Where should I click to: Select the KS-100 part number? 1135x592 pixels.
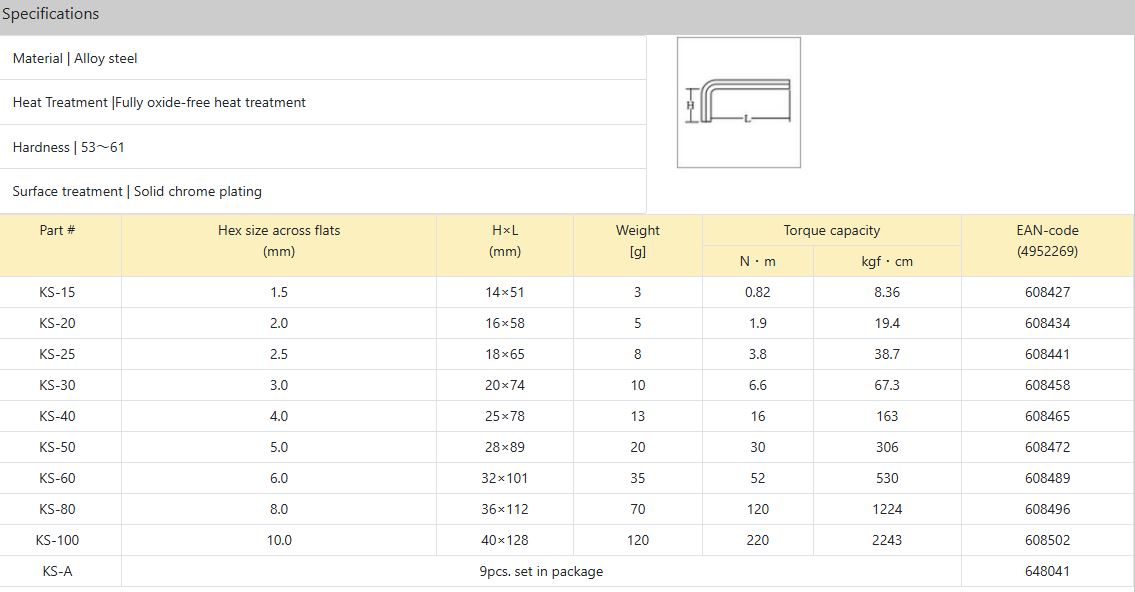click(57, 540)
